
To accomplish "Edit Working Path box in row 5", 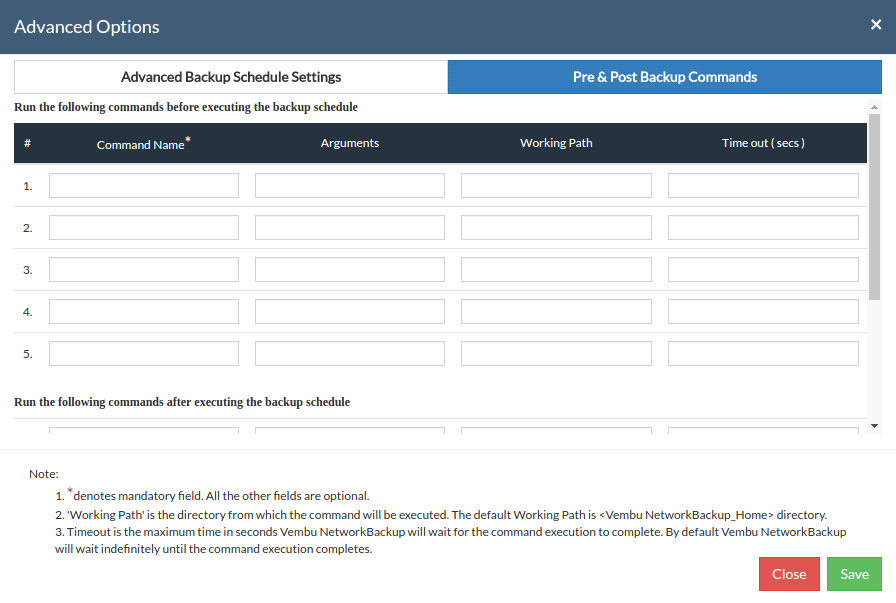I will (556, 353).
